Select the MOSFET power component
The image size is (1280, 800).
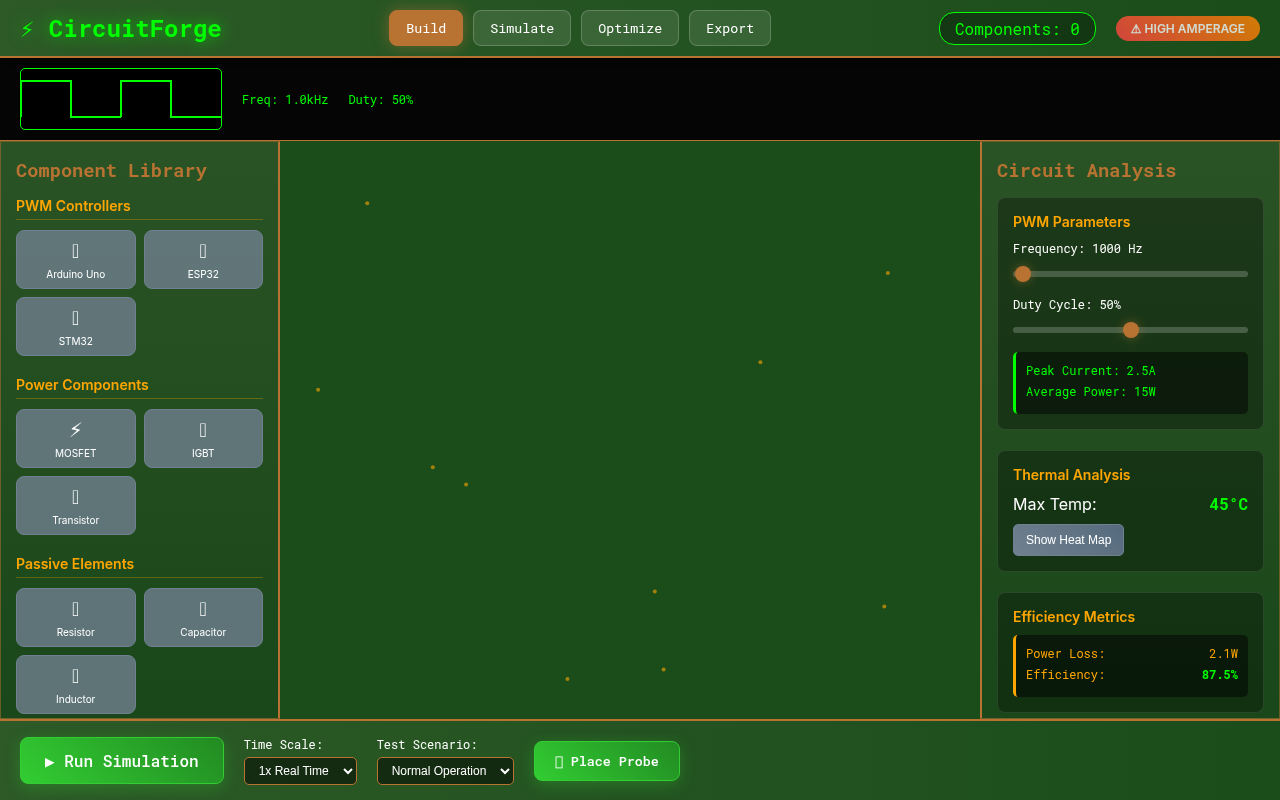click(75, 438)
